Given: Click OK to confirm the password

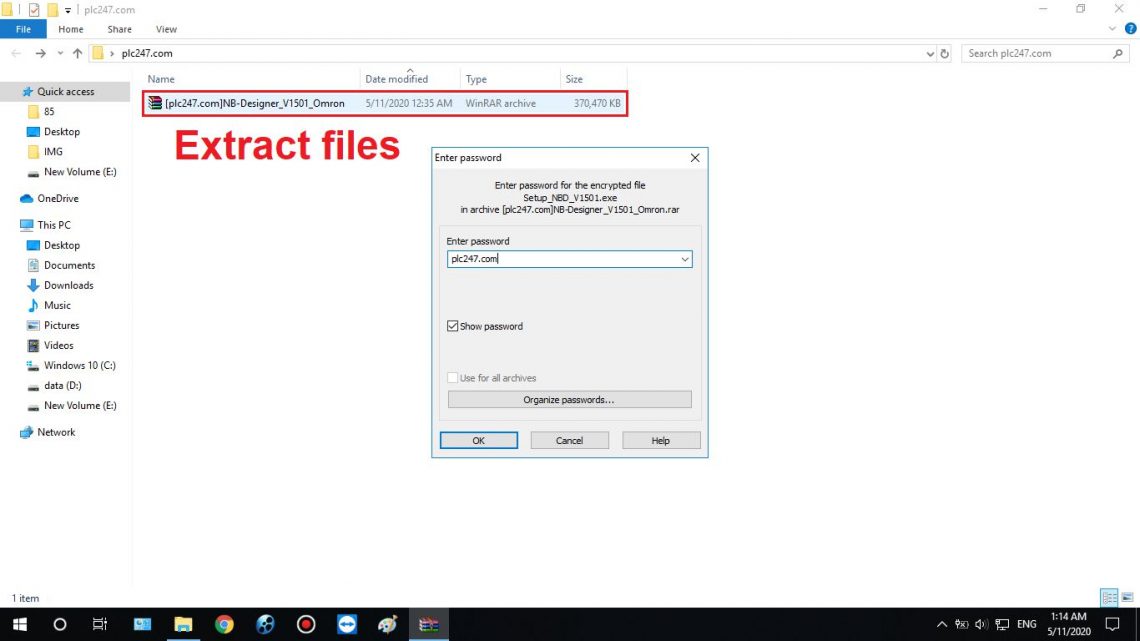Looking at the screenshot, I should (x=478, y=440).
